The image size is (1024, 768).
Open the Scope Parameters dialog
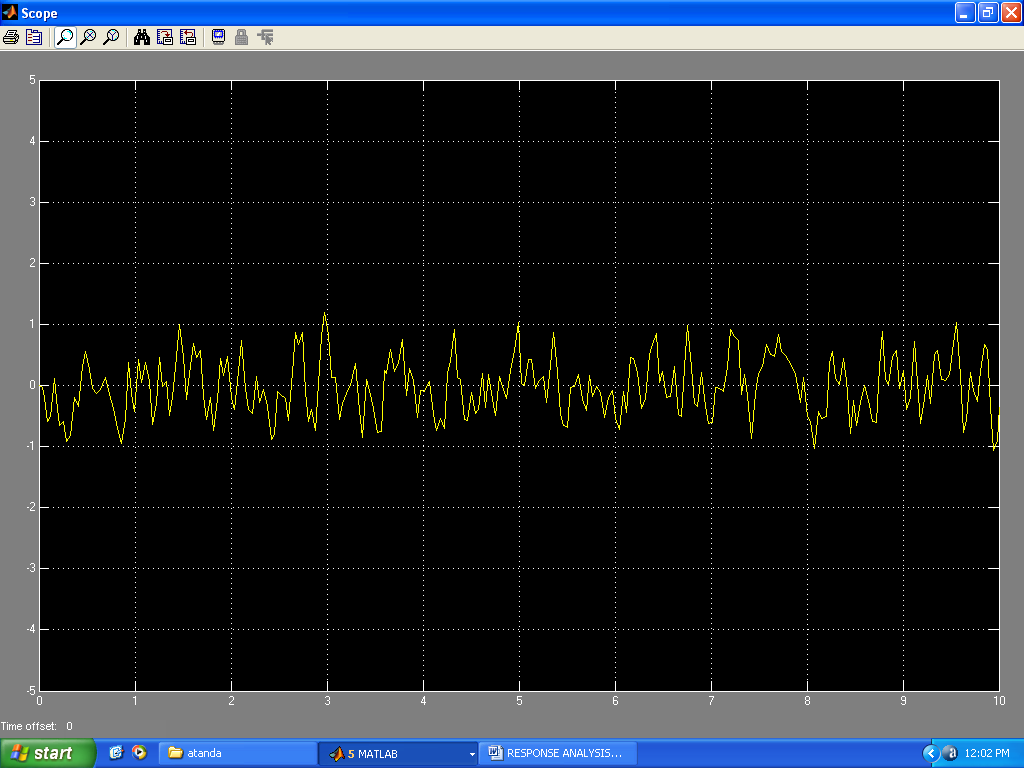[x=34, y=37]
